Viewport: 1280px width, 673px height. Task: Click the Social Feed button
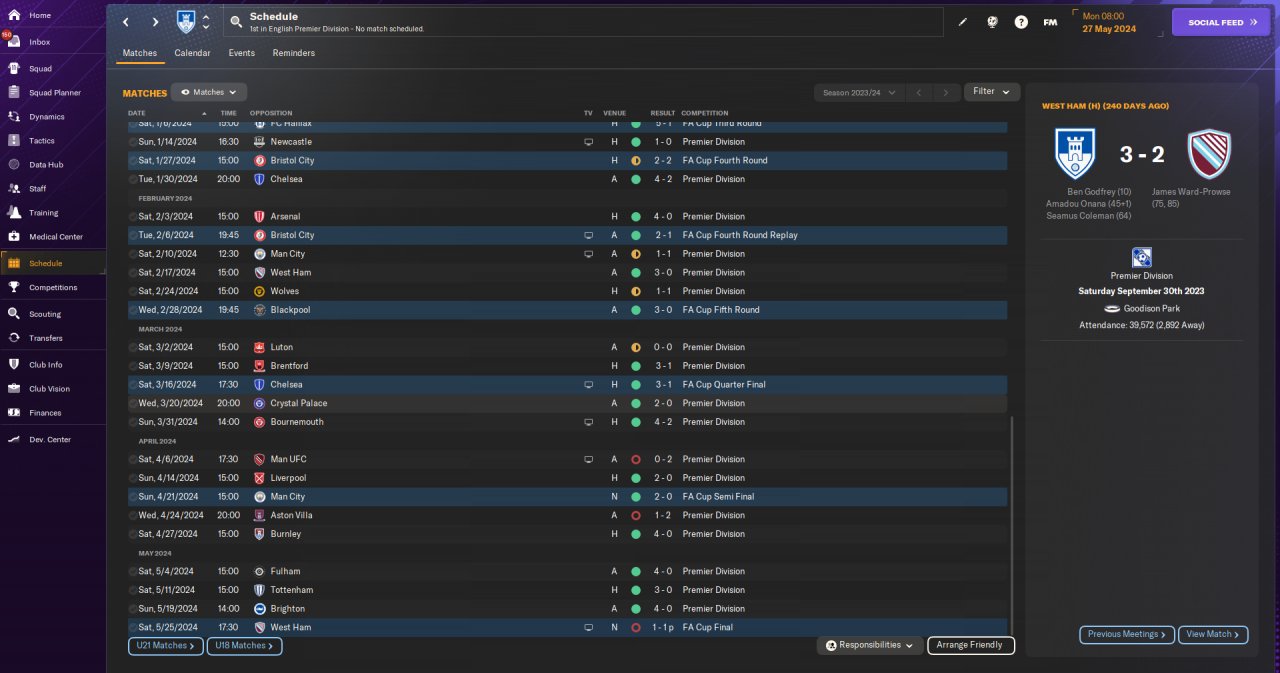tap(1221, 22)
